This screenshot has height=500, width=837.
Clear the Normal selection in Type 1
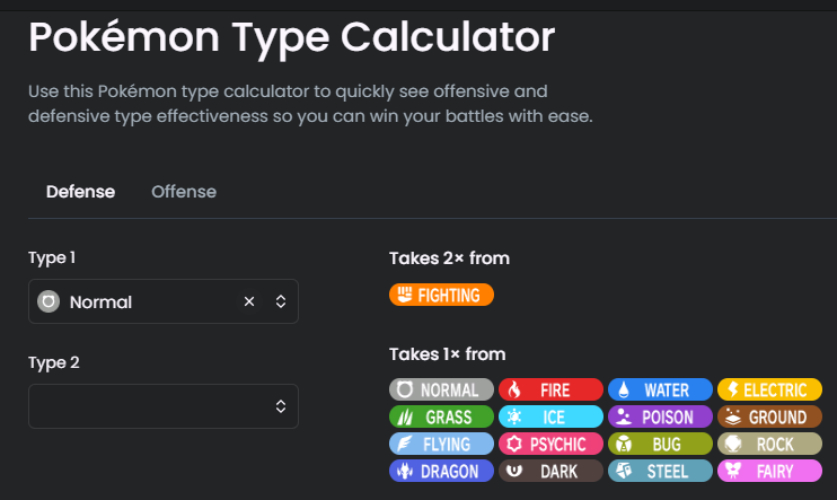(x=249, y=301)
